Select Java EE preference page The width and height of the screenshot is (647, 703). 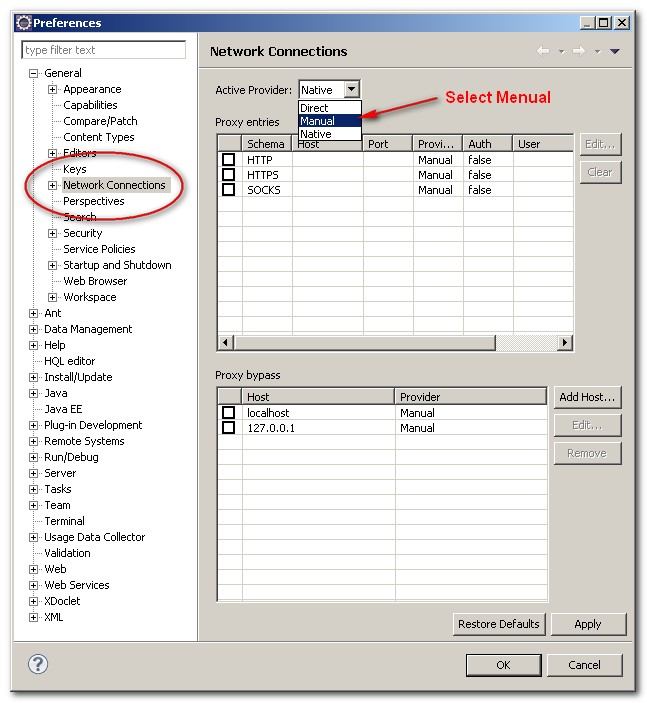point(63,409)
